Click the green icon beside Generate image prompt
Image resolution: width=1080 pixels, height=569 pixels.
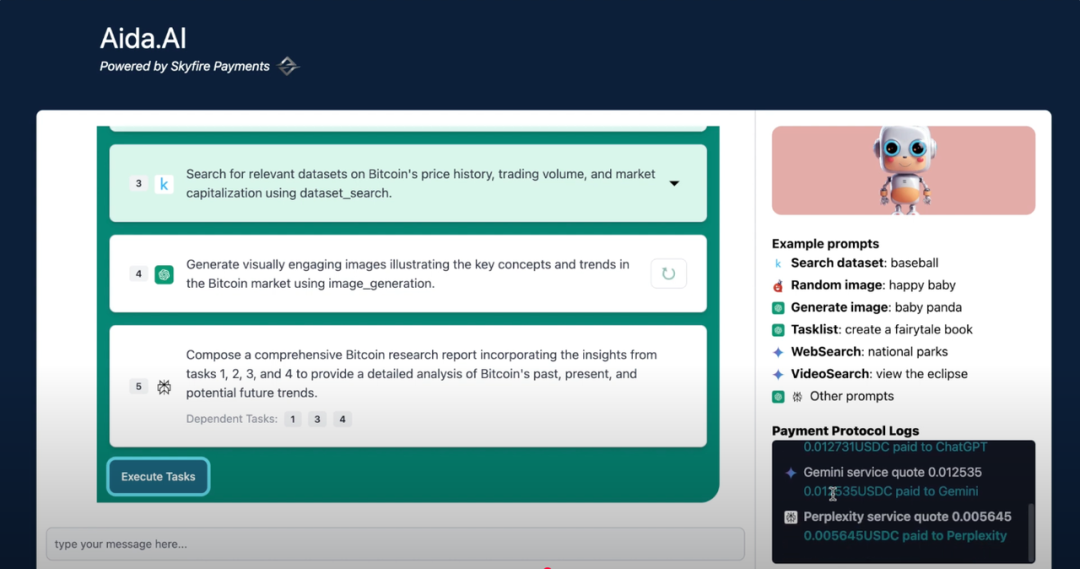click(x=778, y=308)
